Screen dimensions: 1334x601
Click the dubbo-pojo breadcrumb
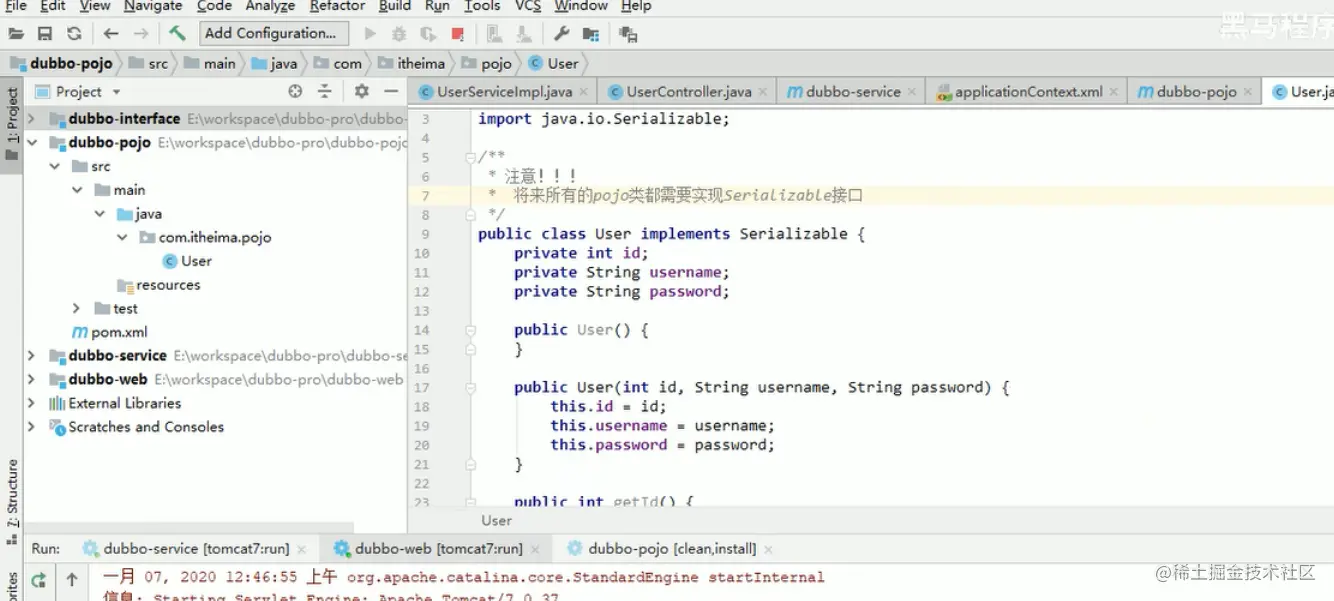tap(61, 63)
